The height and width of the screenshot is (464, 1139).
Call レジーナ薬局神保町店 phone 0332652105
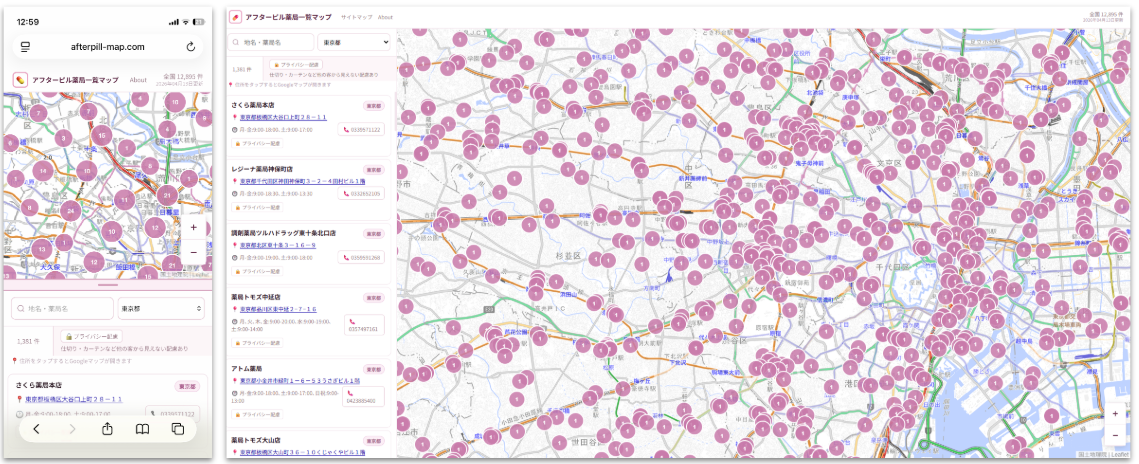361,194
